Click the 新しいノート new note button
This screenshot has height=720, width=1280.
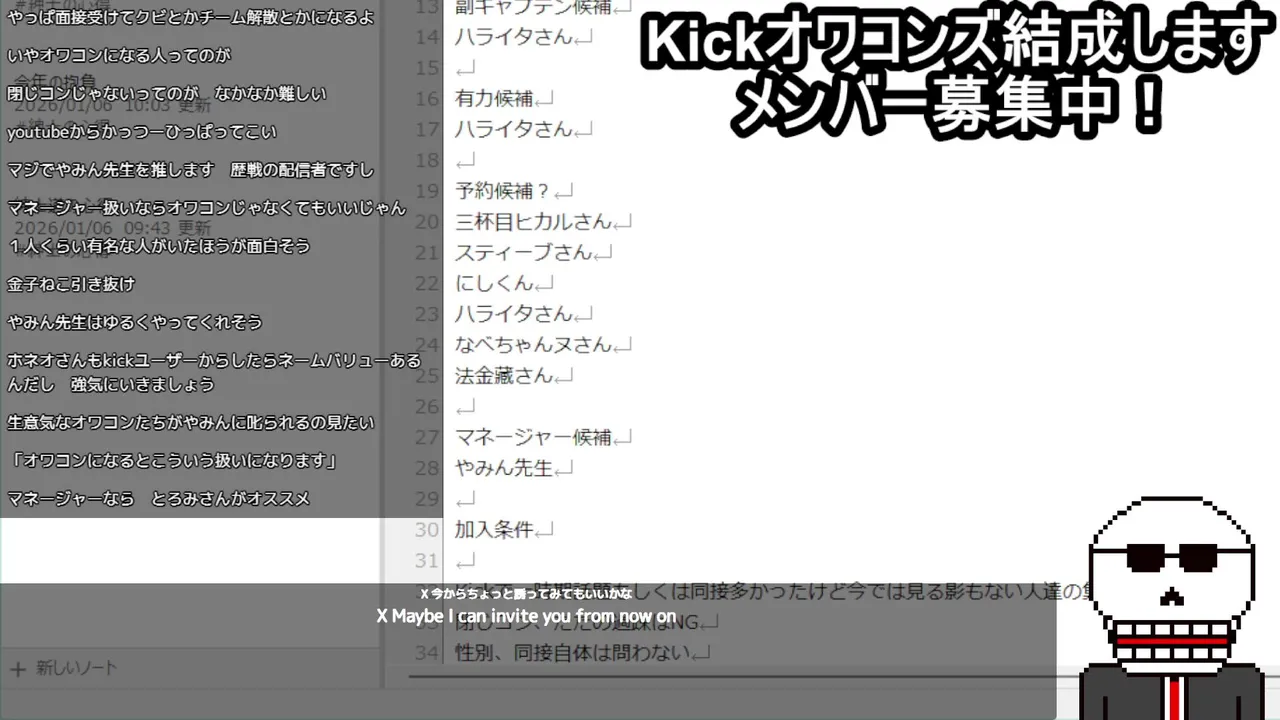[64, 667]
